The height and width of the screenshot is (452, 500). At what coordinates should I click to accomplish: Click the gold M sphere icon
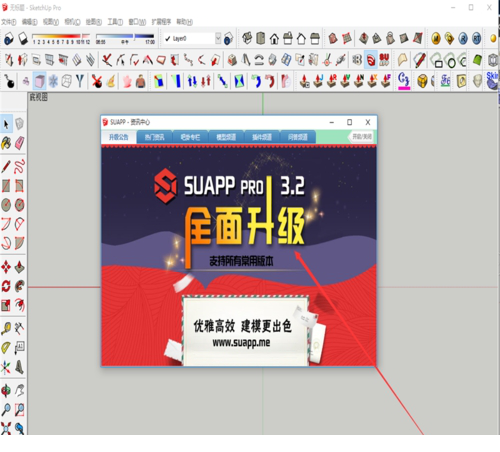(436, 38)
